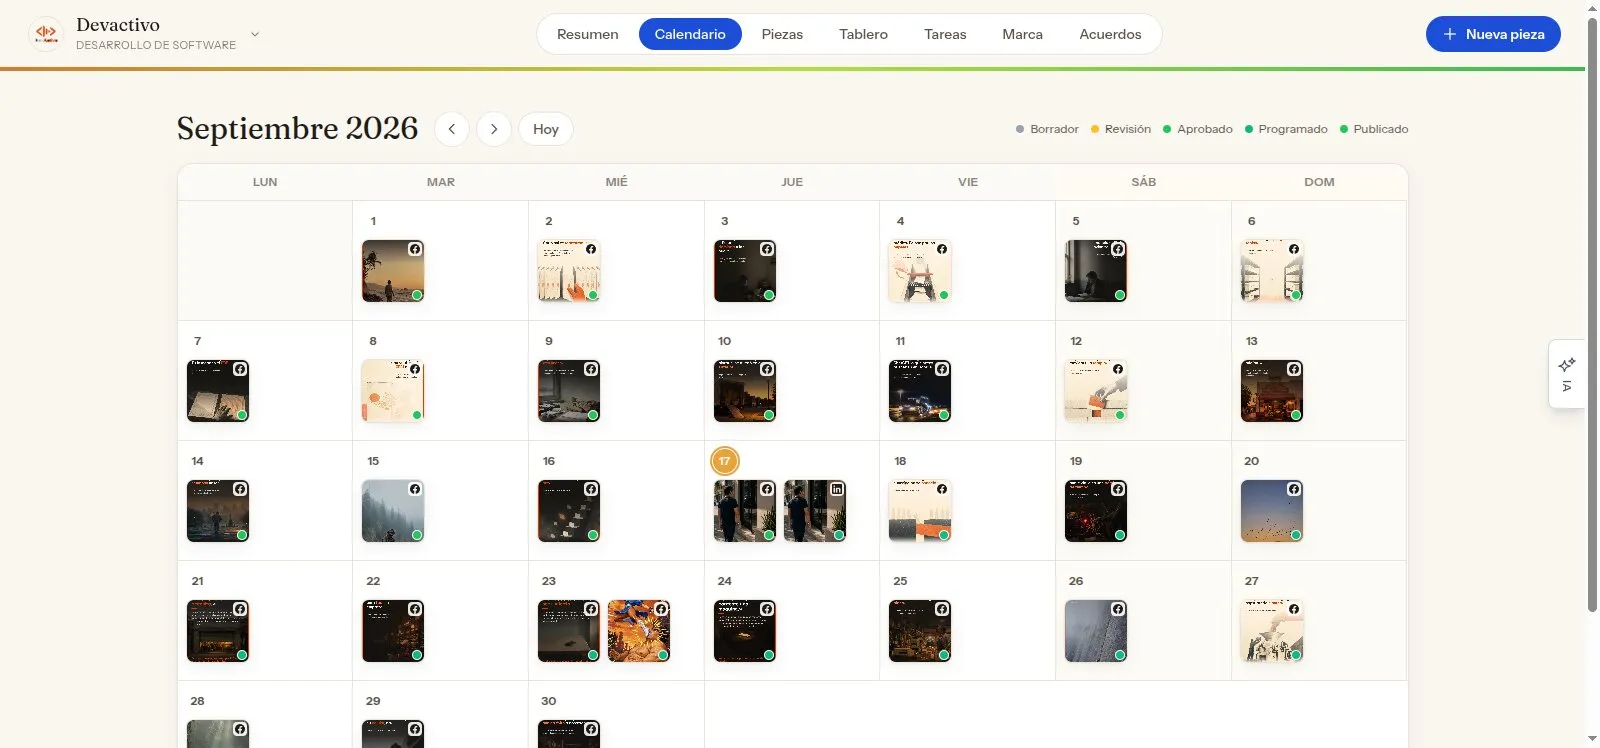Open the Resumen tab
Image resolution: width=1600 pixels, height=748 pixels.
pyautogui.click(x=587, y=34)
